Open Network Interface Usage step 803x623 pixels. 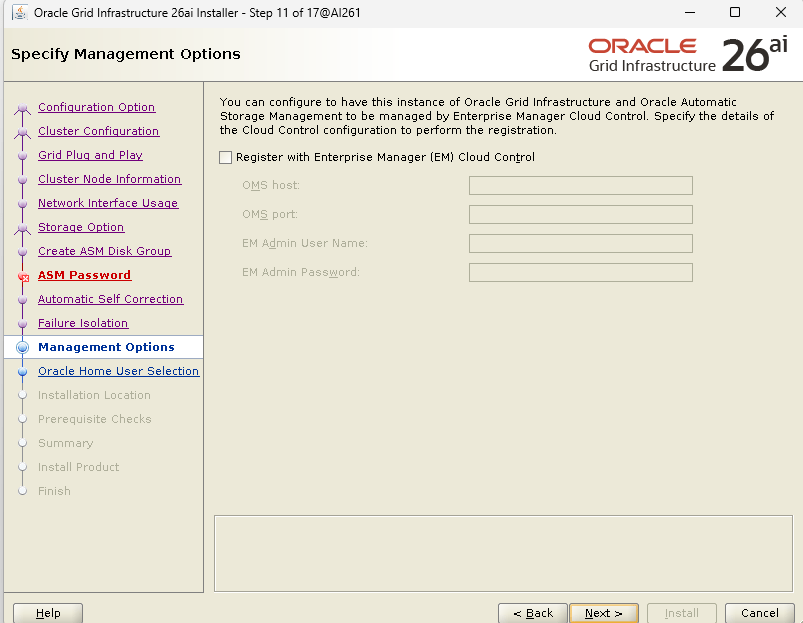click(x=108, y=203)
